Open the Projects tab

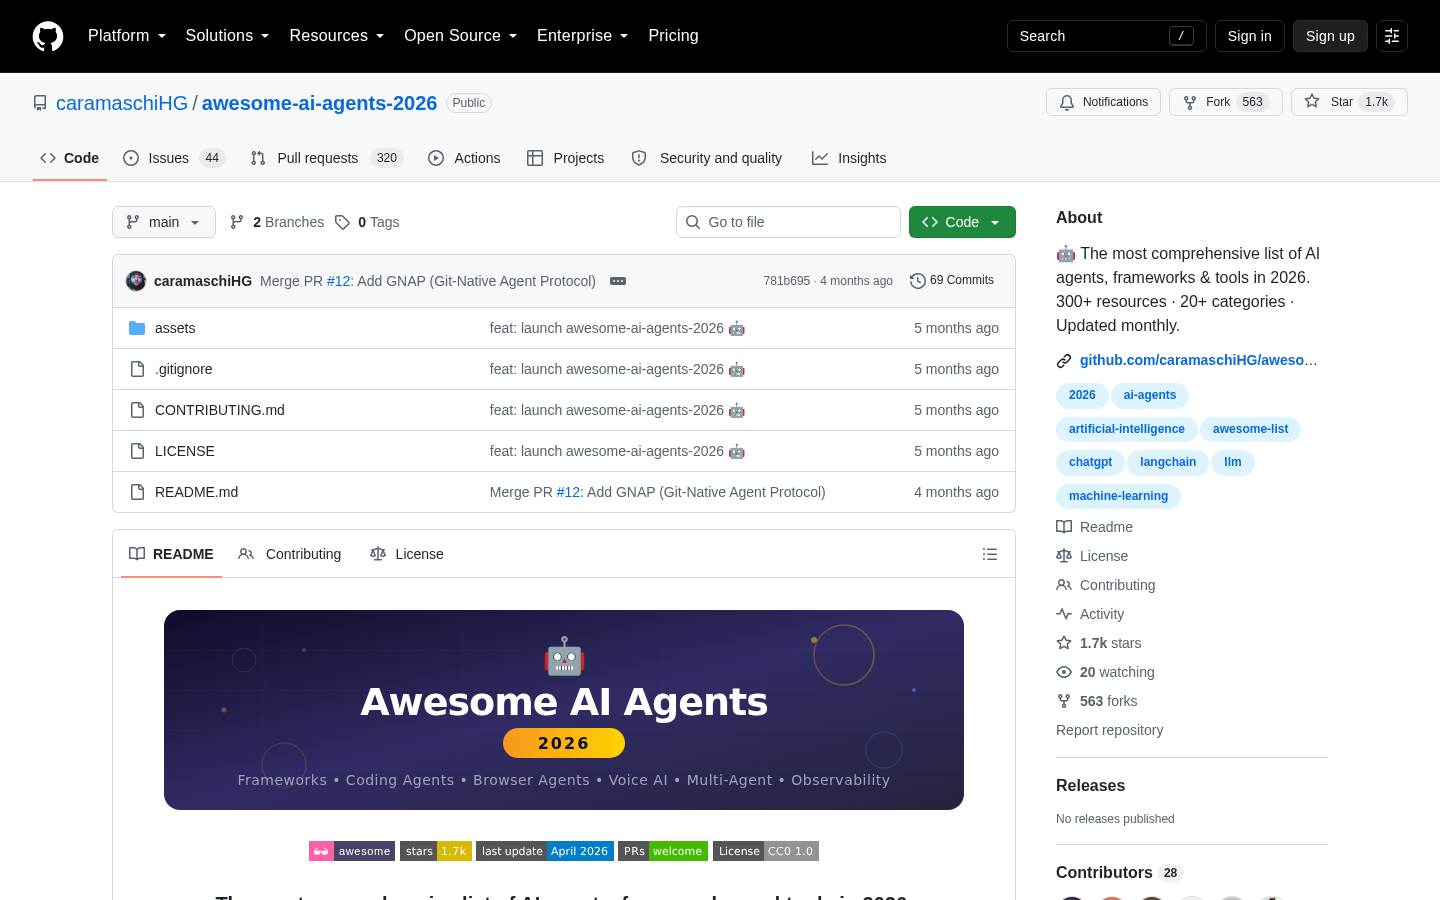[566, 158]
